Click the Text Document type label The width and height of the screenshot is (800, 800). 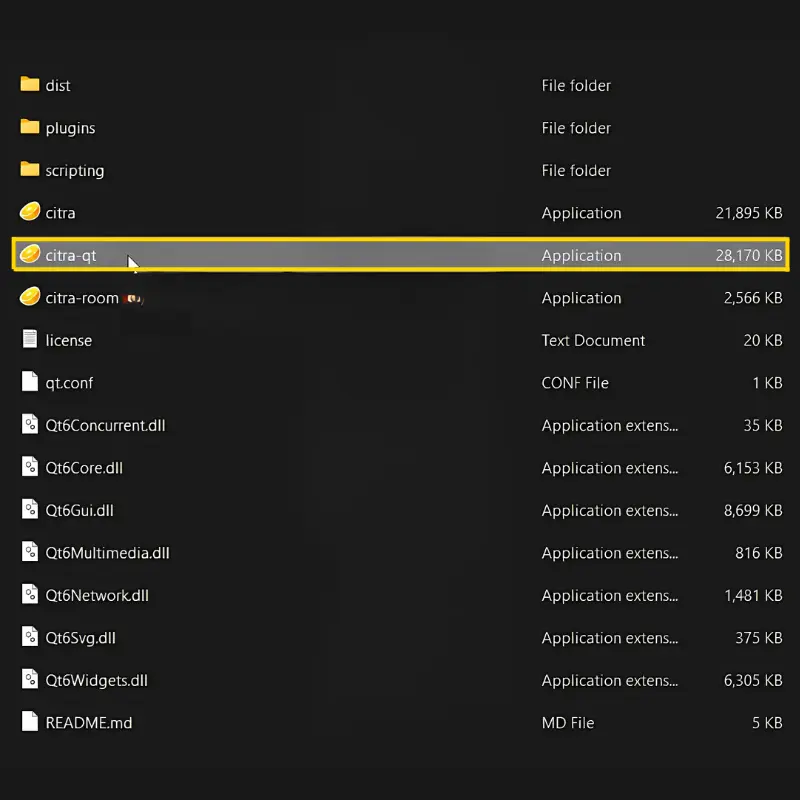(593, 341)
